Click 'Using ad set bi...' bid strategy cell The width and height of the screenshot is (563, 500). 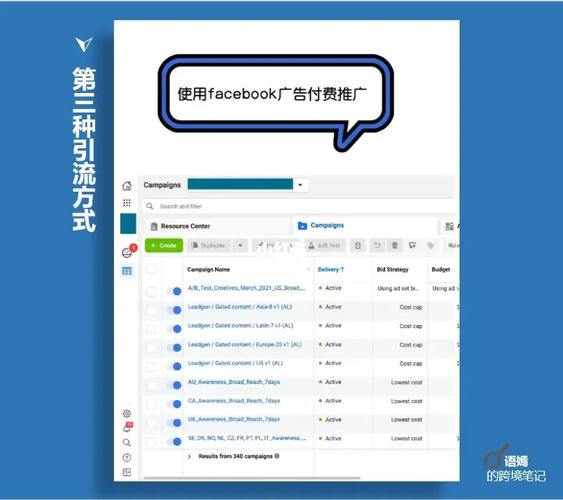pos(398,288)
